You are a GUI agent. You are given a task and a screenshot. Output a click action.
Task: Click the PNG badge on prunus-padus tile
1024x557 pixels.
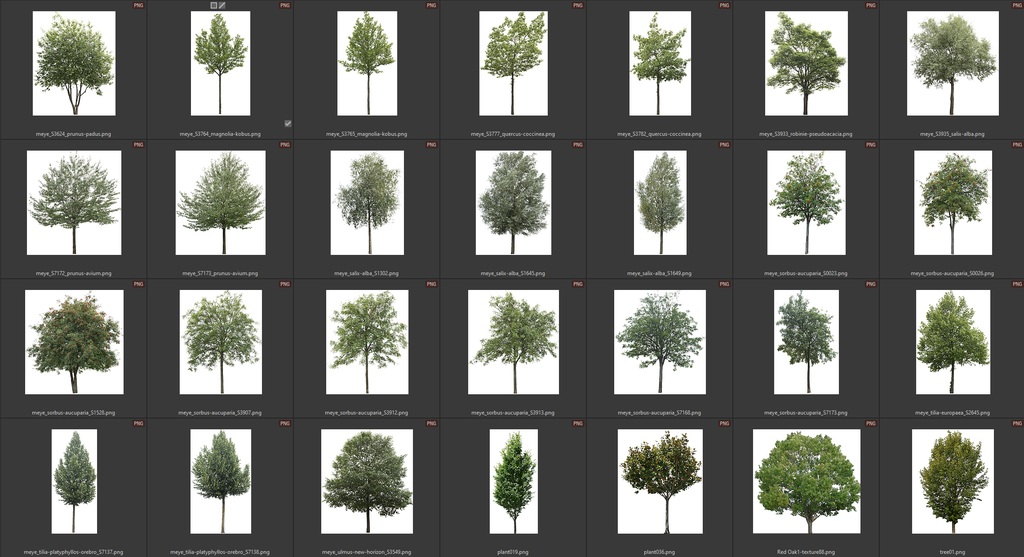click(138, 6)
